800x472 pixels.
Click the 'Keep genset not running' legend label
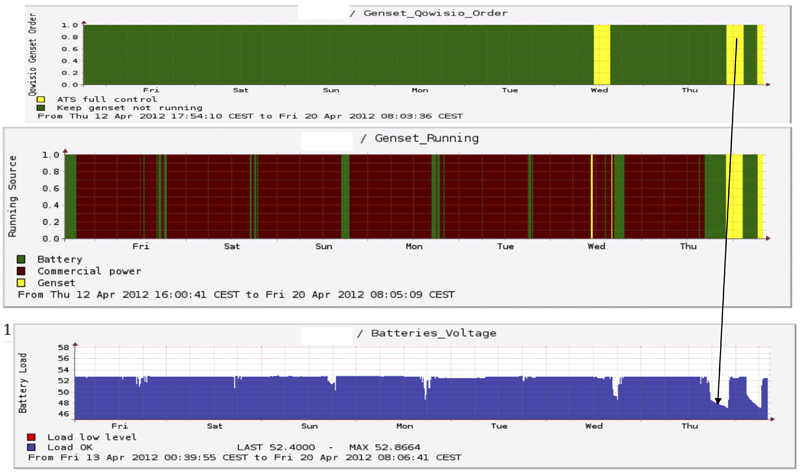pos(130,108)
